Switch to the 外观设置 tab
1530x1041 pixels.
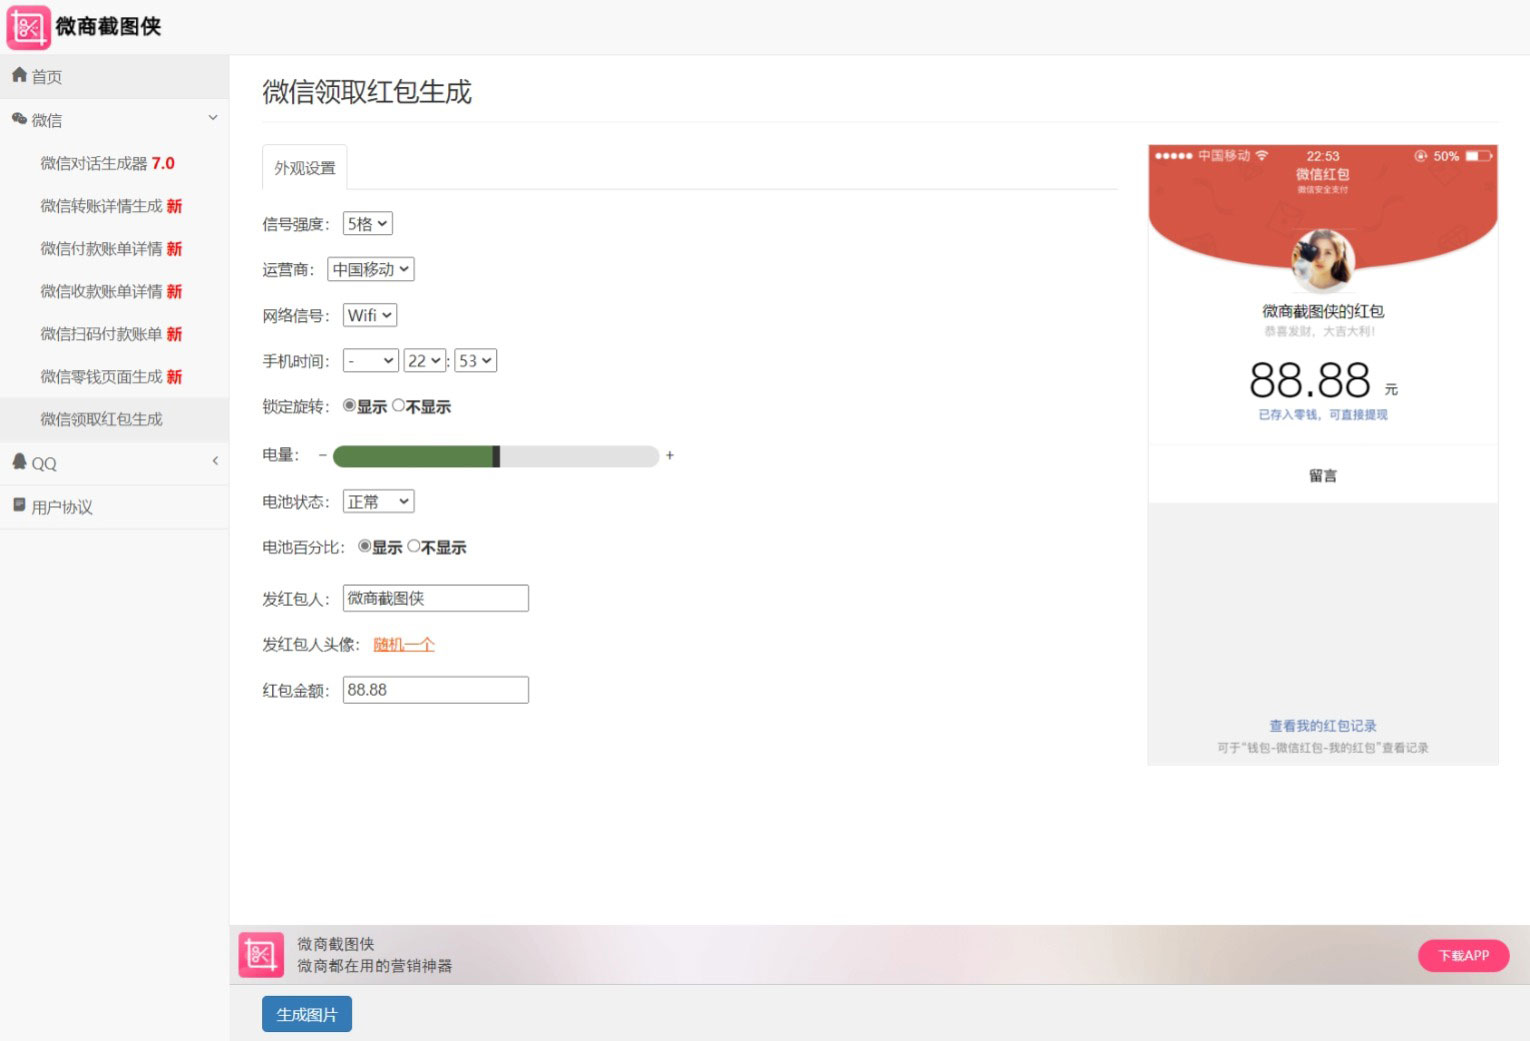click(x=305, y=168)
